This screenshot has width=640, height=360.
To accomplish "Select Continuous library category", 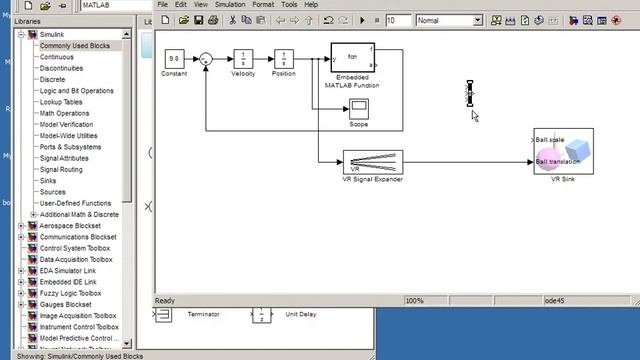I will tap(57, 57).
